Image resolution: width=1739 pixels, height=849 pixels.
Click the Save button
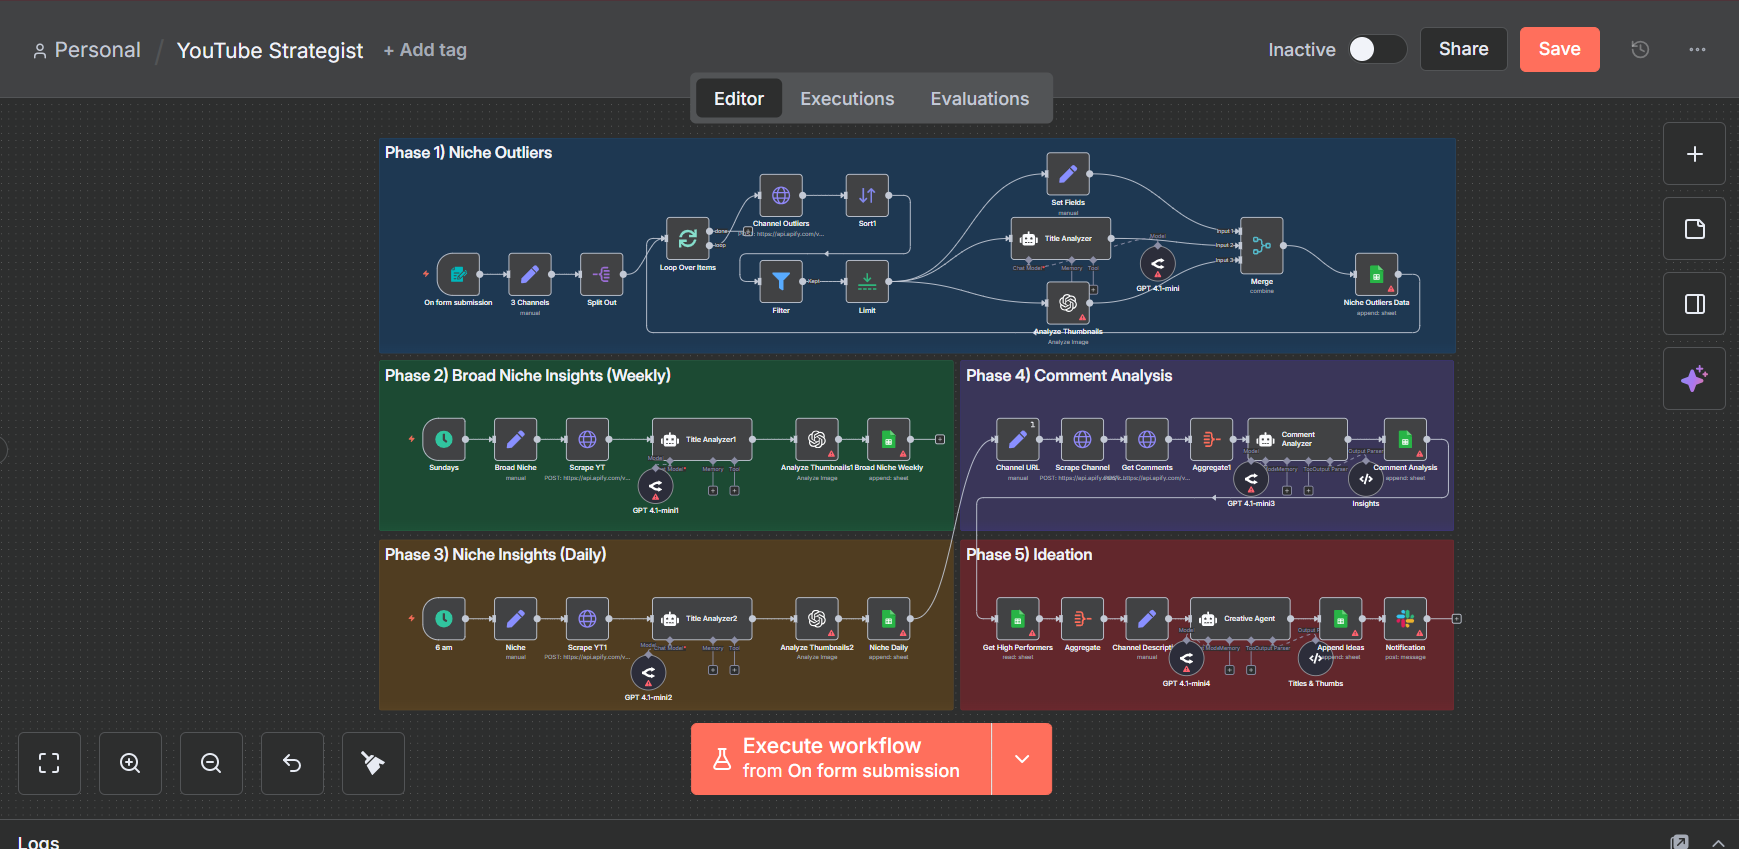(1559, 49)
